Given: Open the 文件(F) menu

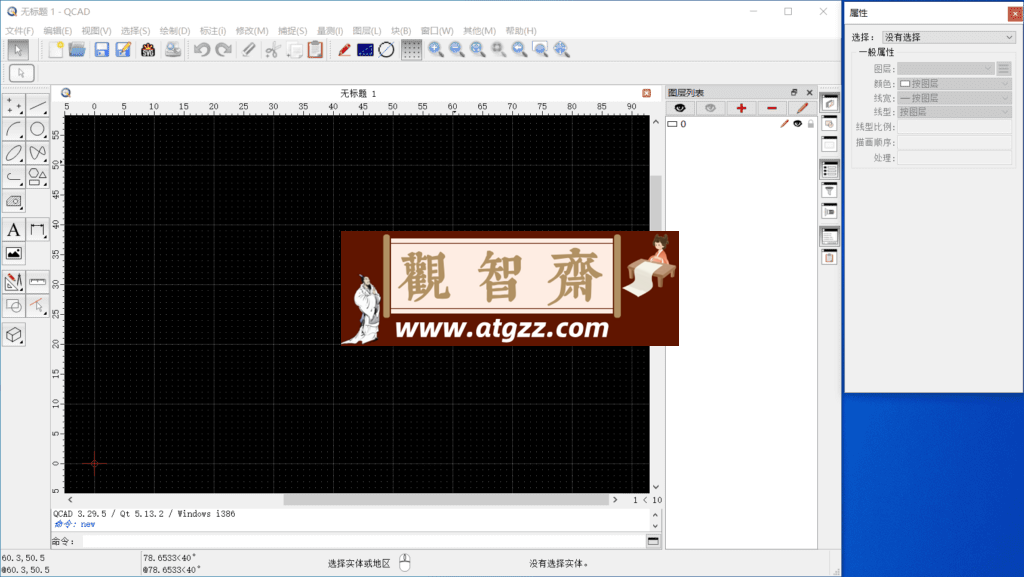Looking at the screenshot, I should click(20, 31).
